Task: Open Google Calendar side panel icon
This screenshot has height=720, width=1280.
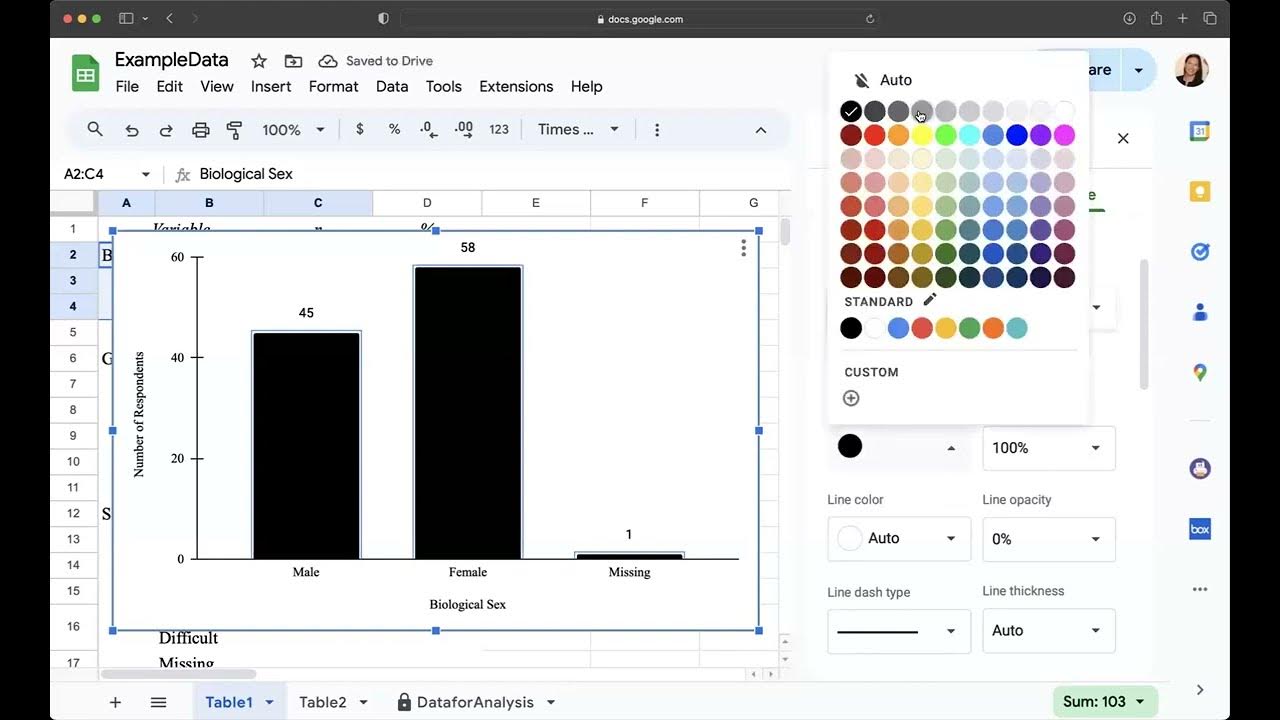Action: click(1200, 131)
